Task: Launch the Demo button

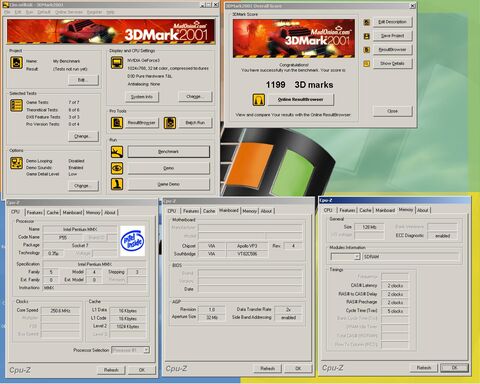Action: click(x=169, y=168)
